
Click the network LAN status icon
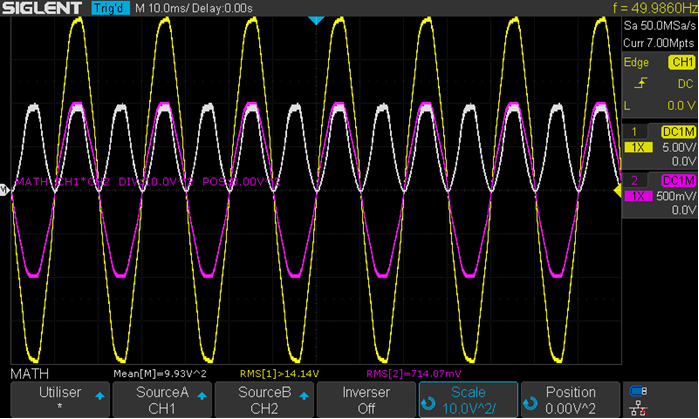point(638,408)
